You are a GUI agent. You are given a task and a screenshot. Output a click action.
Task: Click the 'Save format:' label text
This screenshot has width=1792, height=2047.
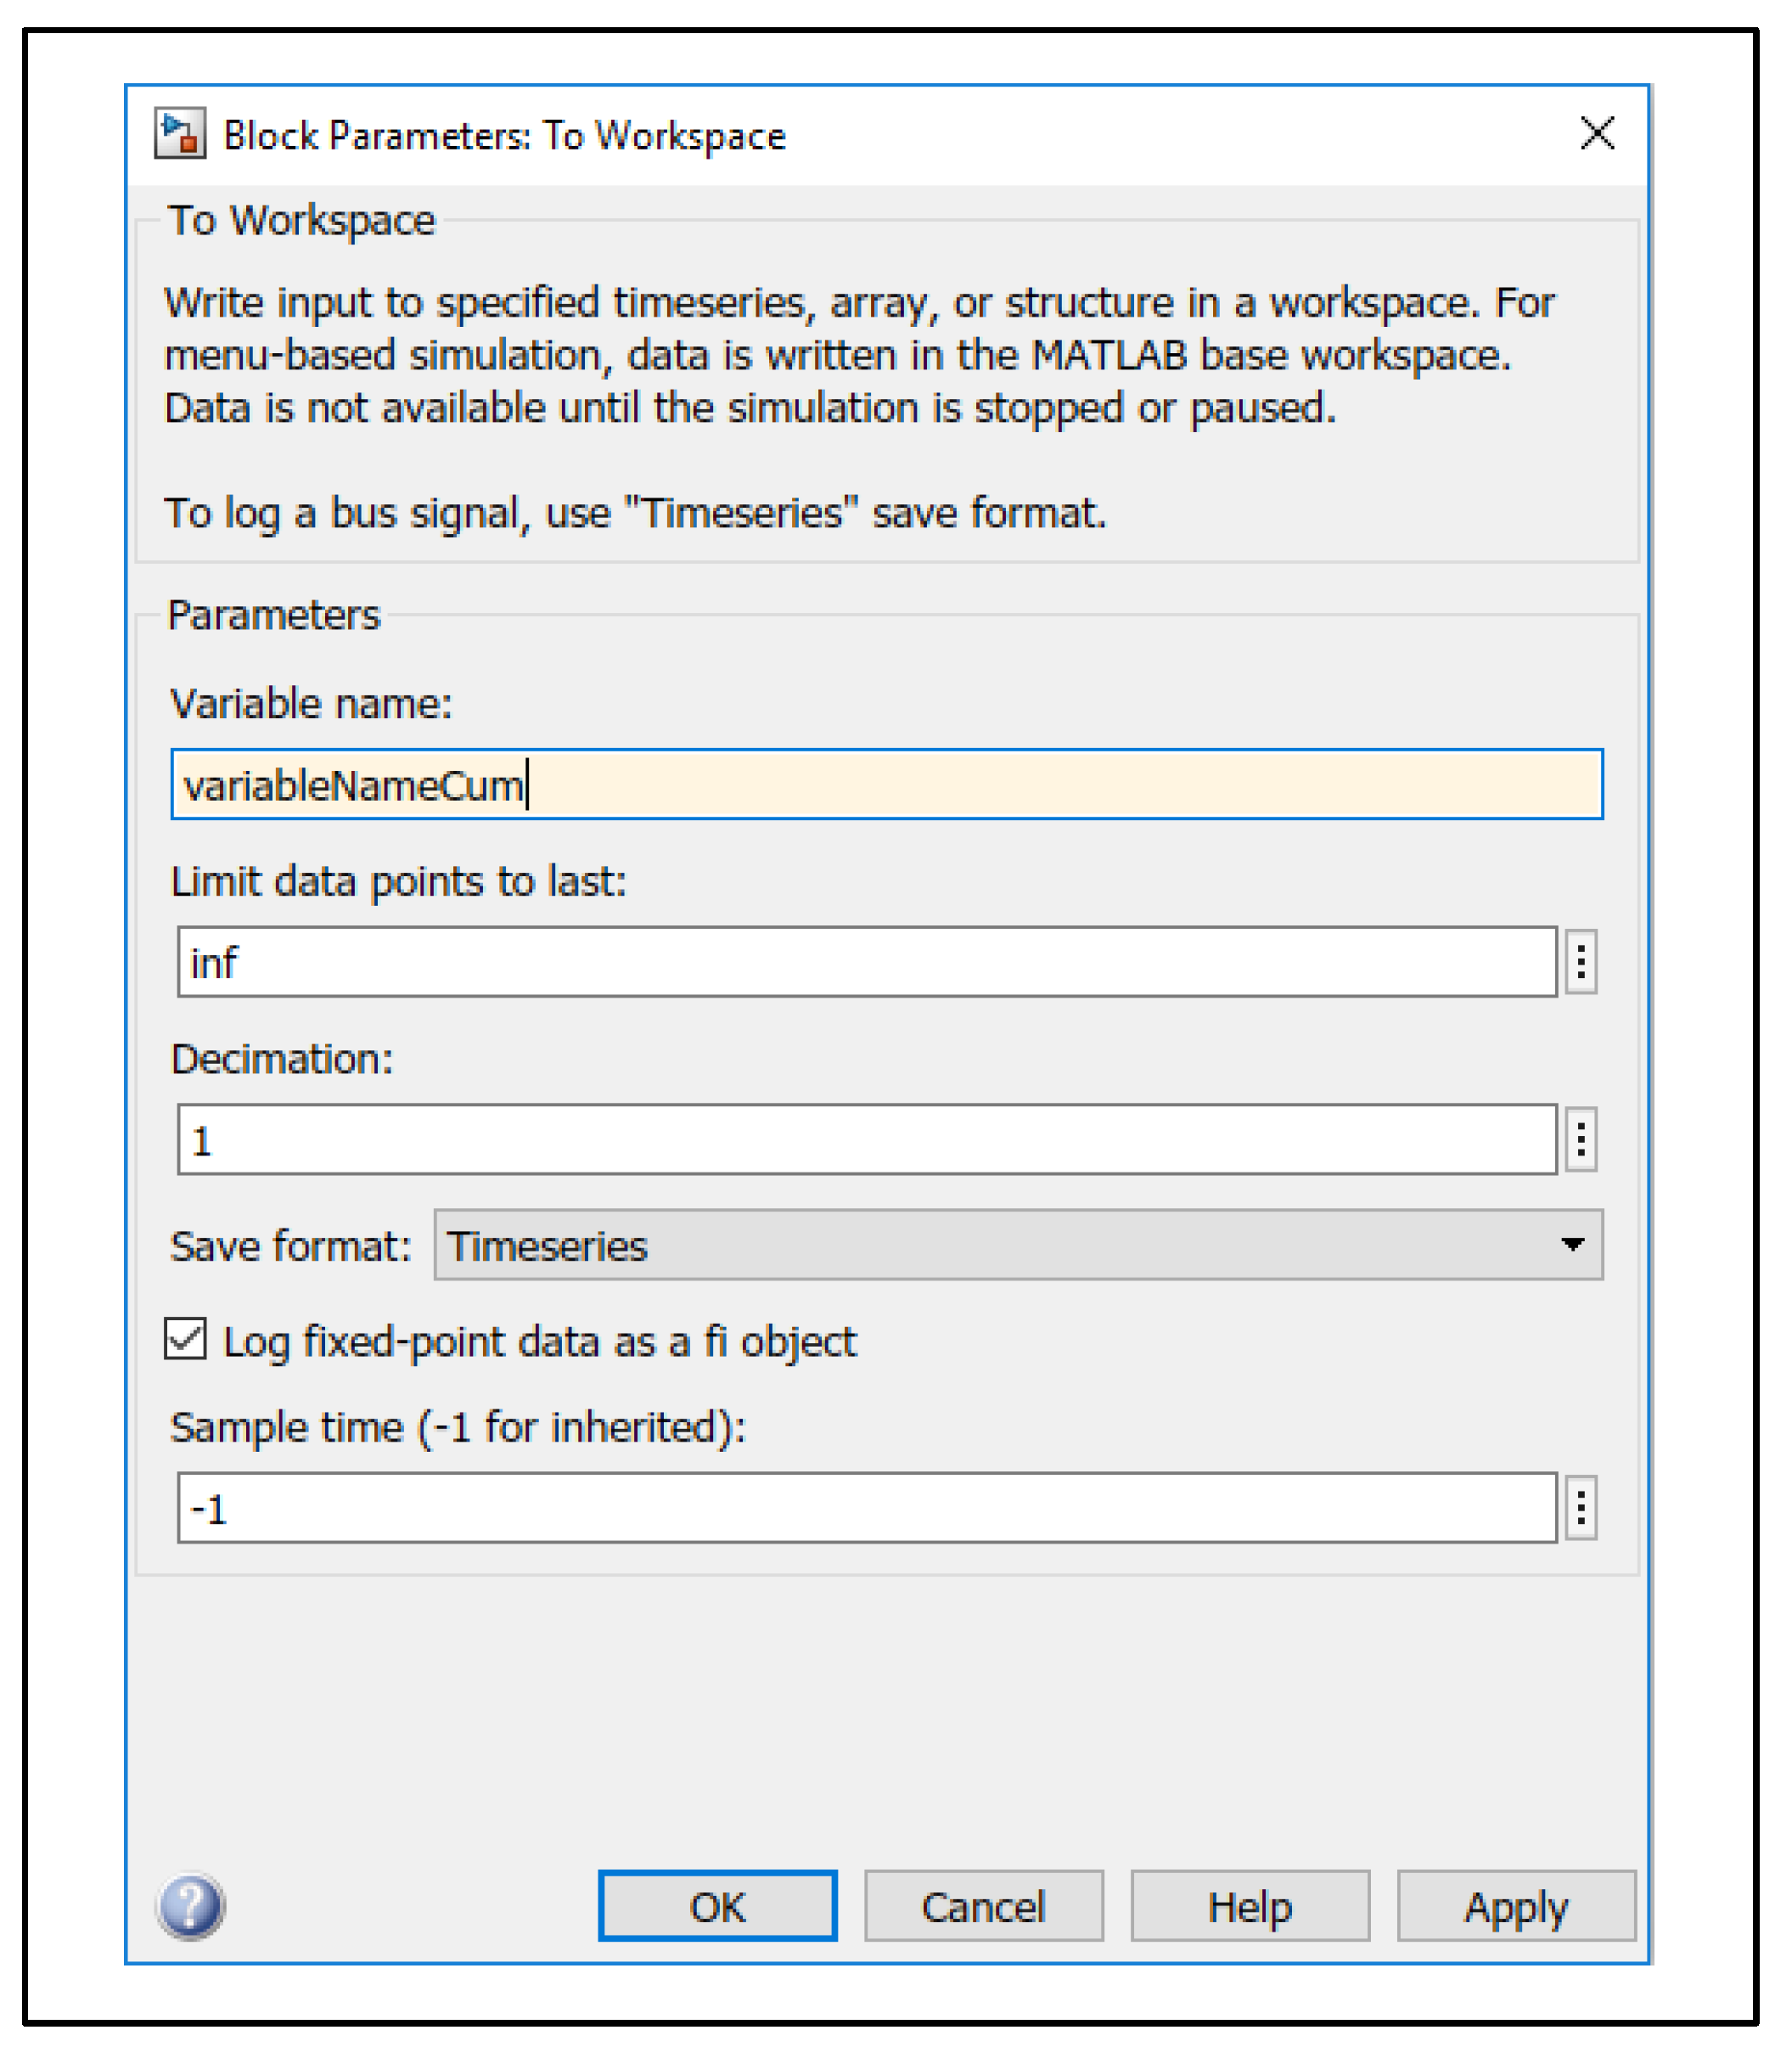coord(291,1246)
